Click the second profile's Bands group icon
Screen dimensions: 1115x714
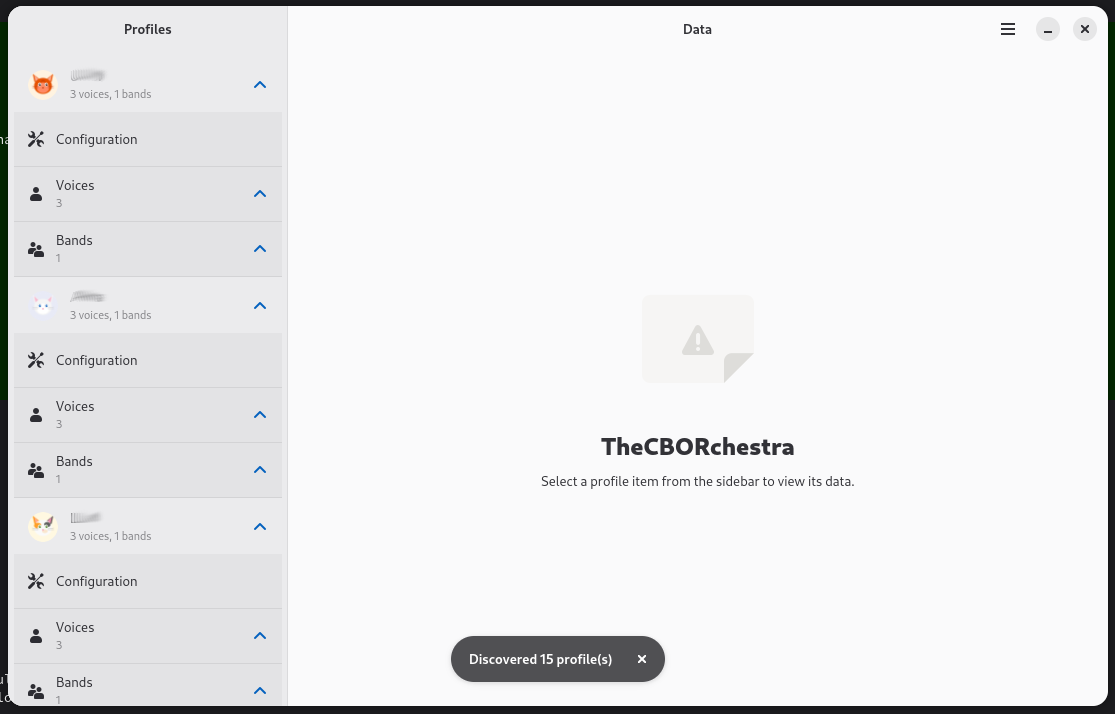(36, 470)
